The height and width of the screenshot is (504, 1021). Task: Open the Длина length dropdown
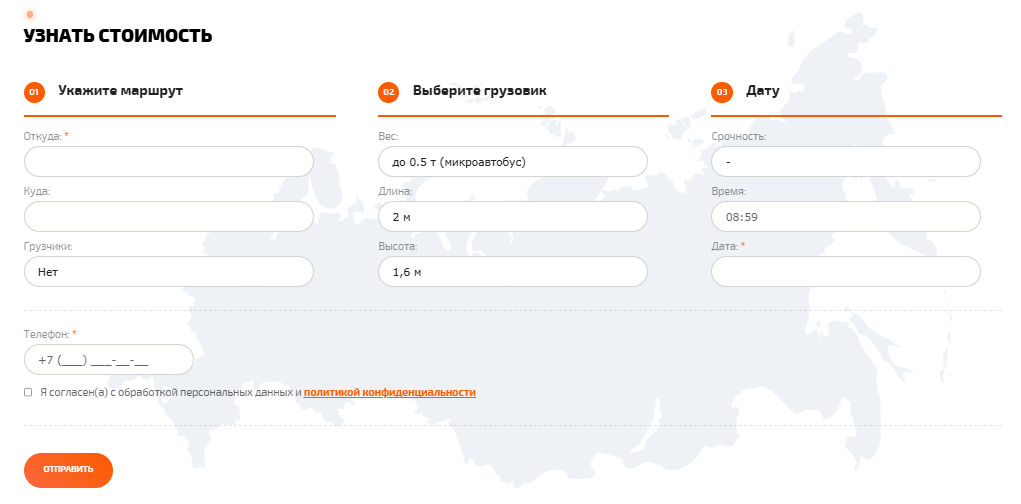513,216
